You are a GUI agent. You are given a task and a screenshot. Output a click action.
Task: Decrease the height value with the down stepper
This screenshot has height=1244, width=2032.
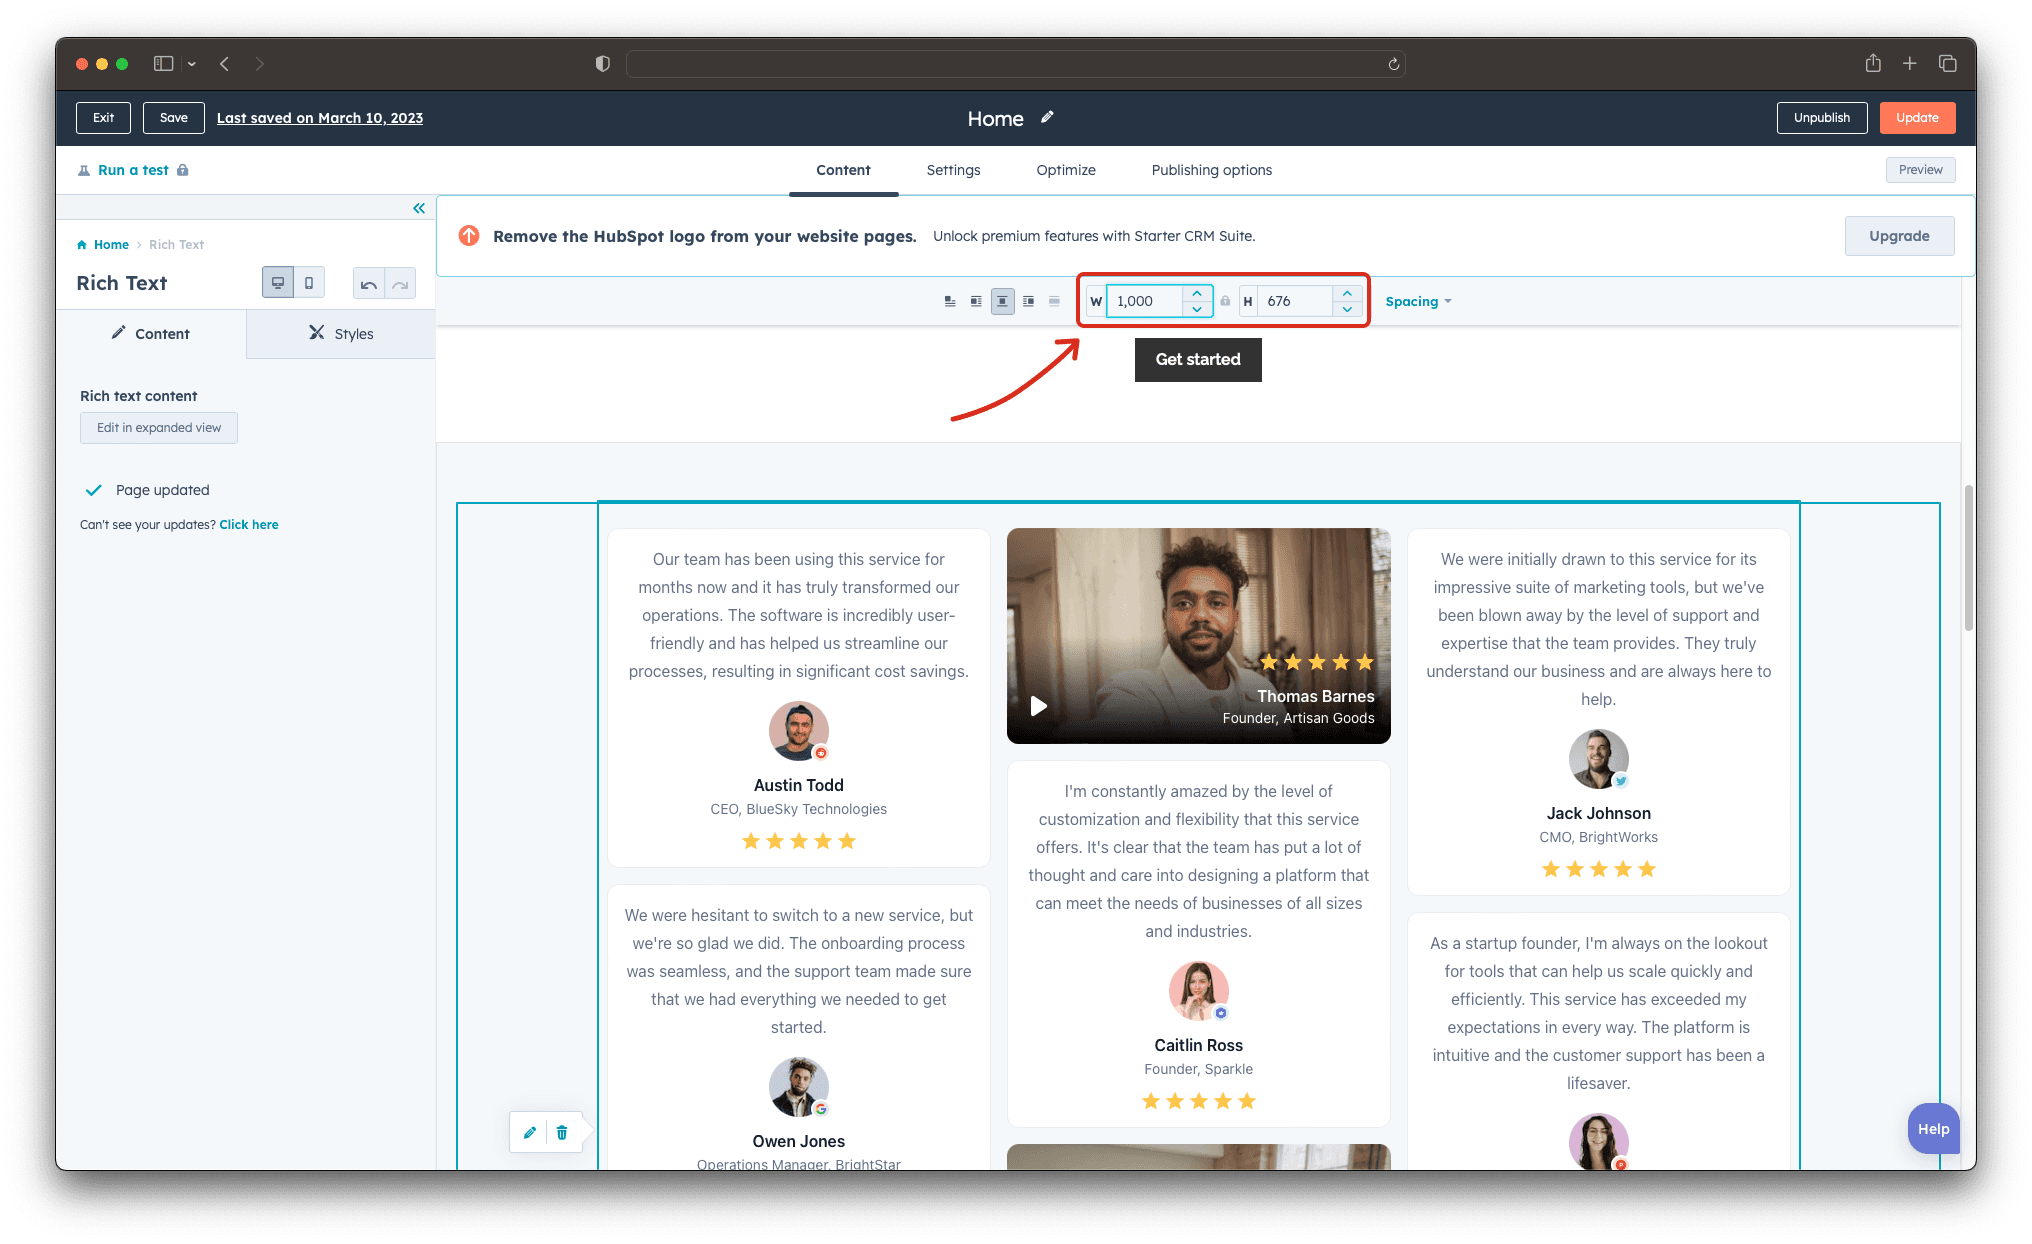[x=1347, y=309]
